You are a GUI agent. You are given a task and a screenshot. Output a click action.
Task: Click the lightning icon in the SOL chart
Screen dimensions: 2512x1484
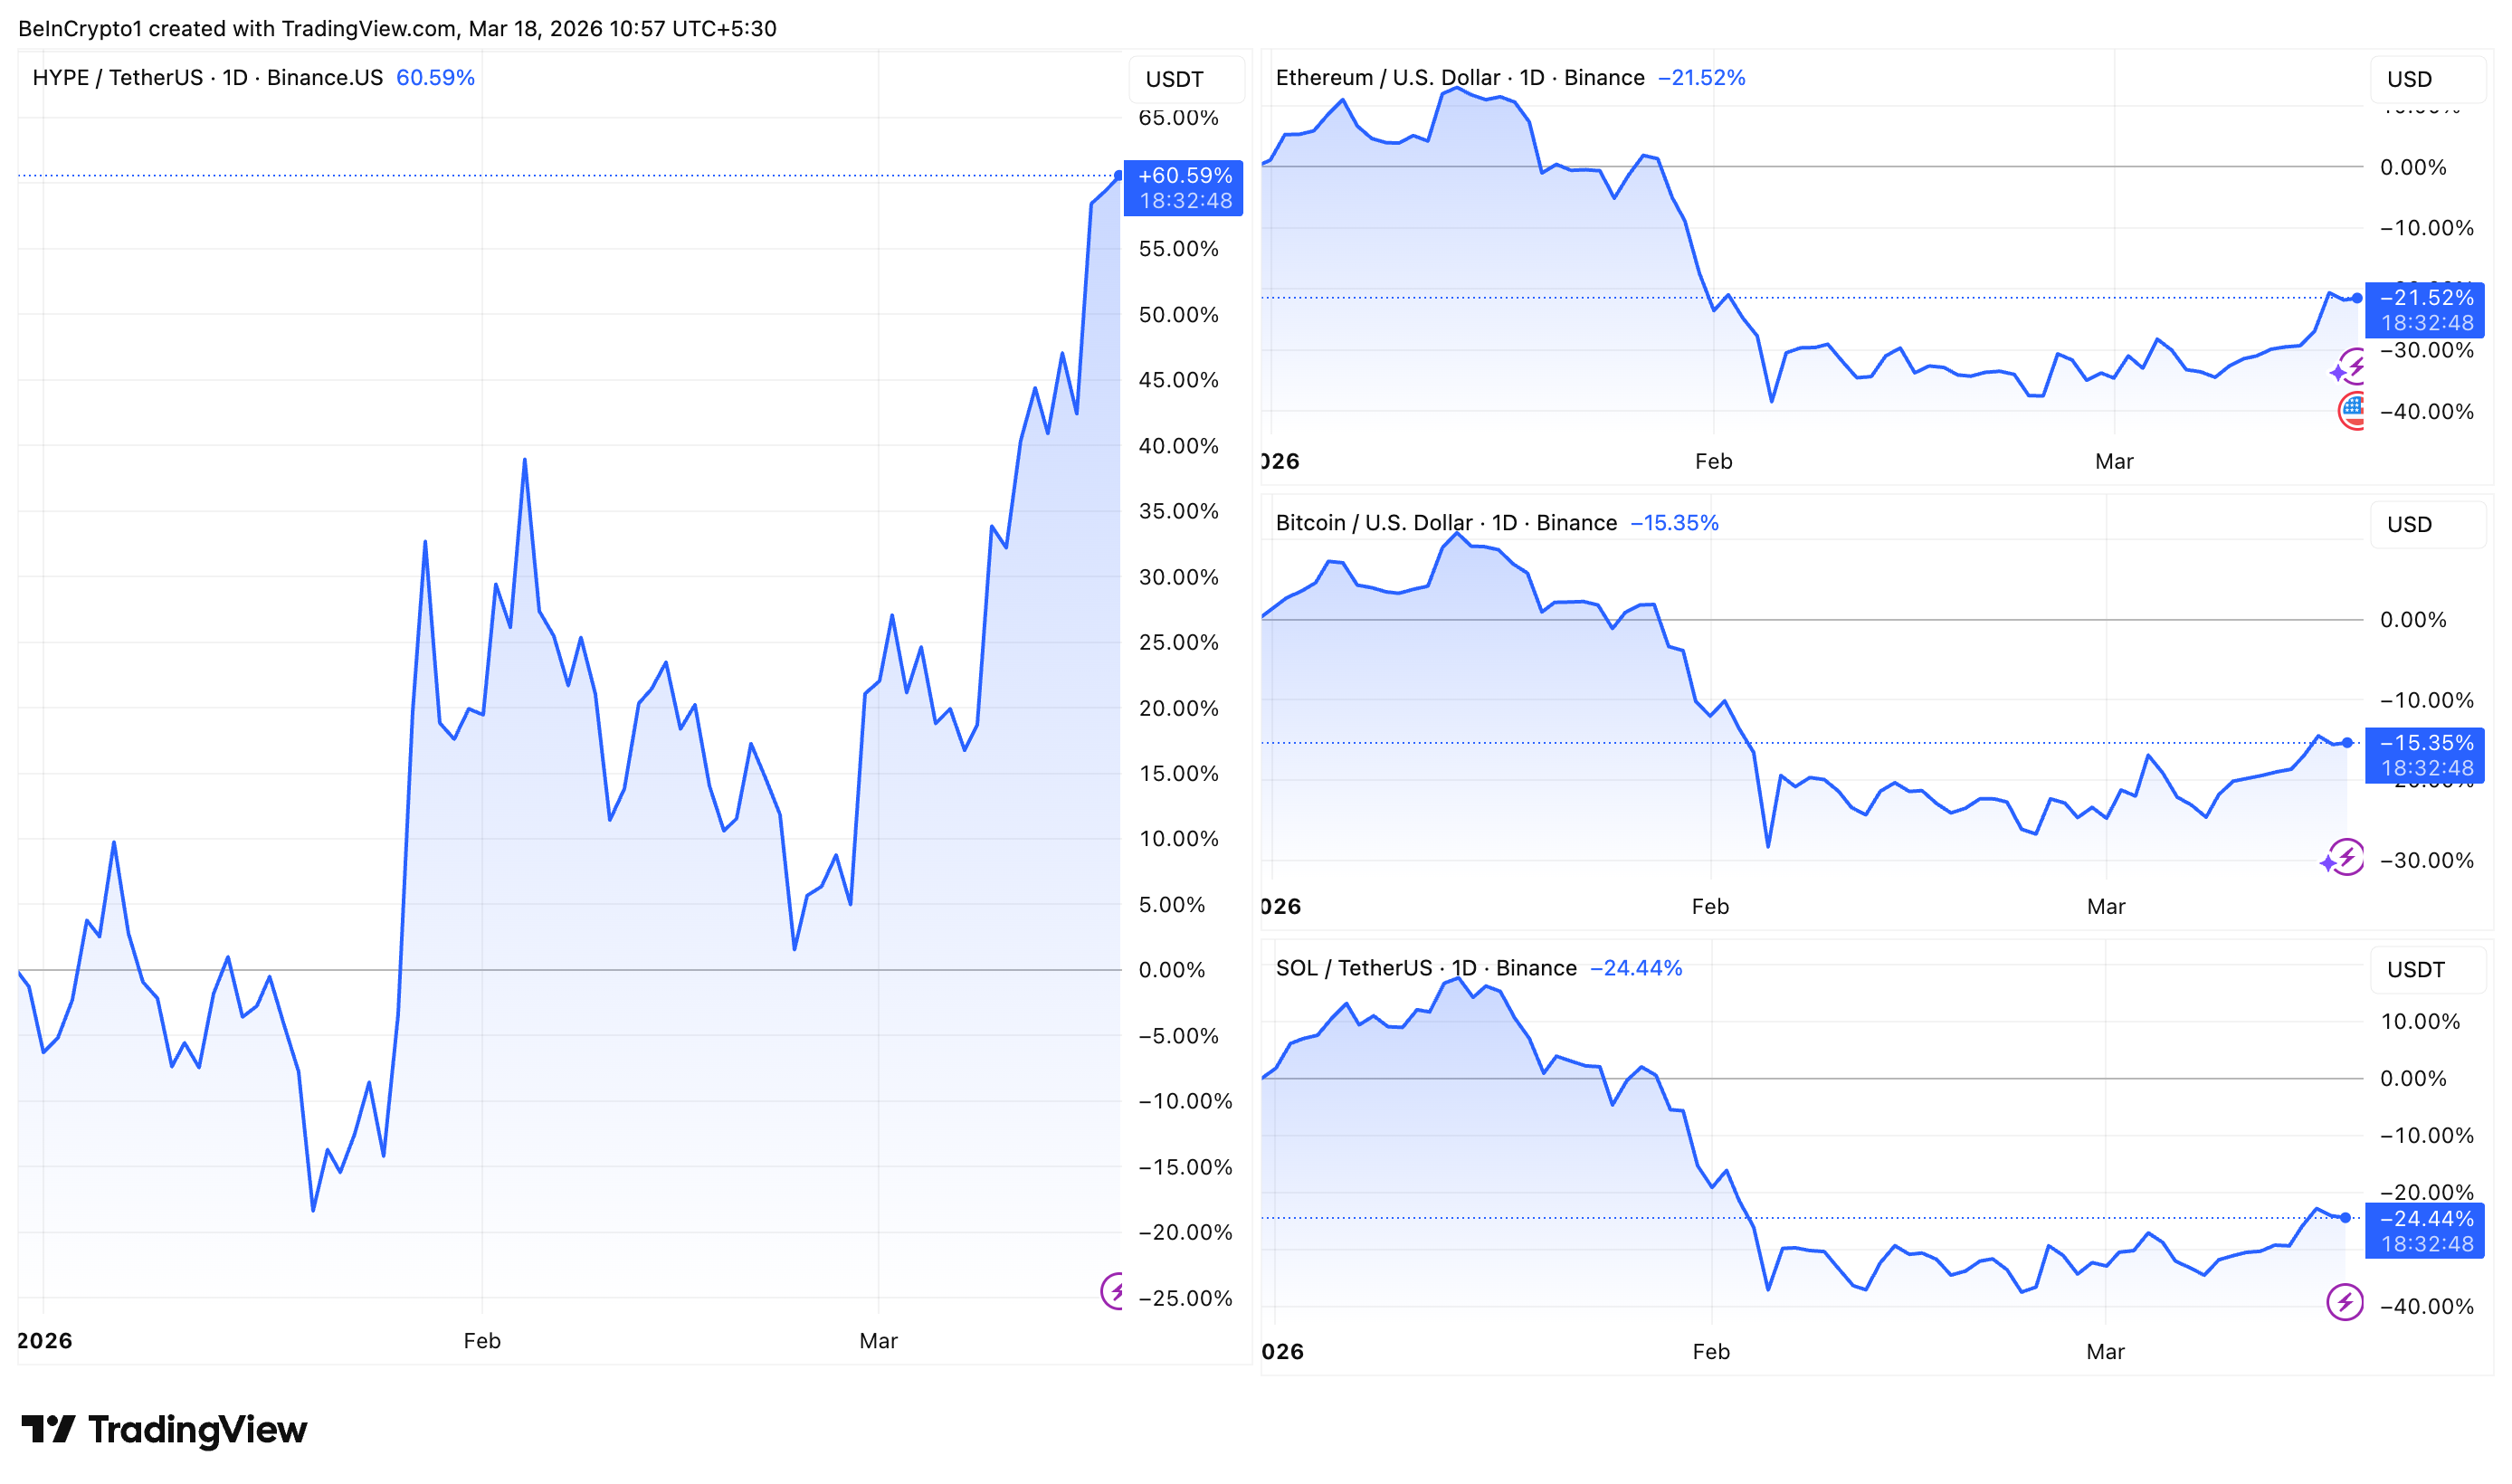point(2345,1302)
